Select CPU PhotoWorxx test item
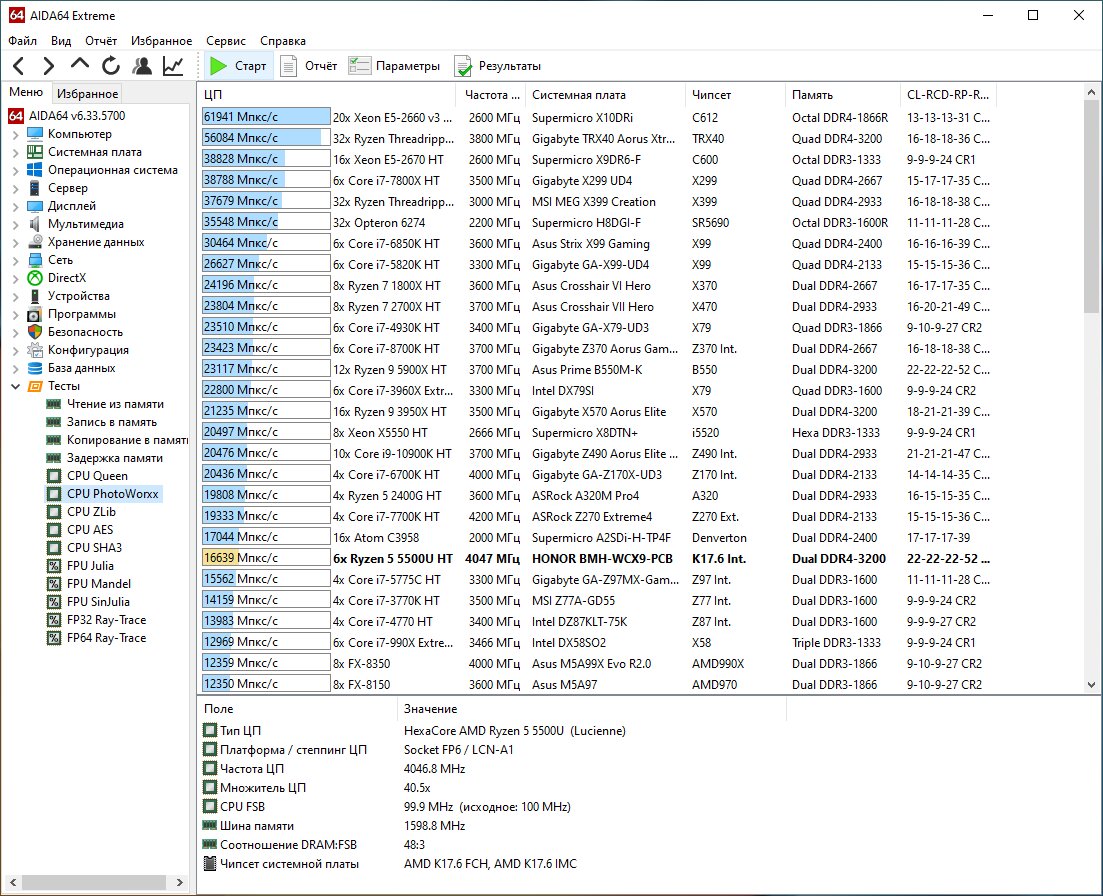The width and height of the screenshot is (1103, 896). point(104,494)
